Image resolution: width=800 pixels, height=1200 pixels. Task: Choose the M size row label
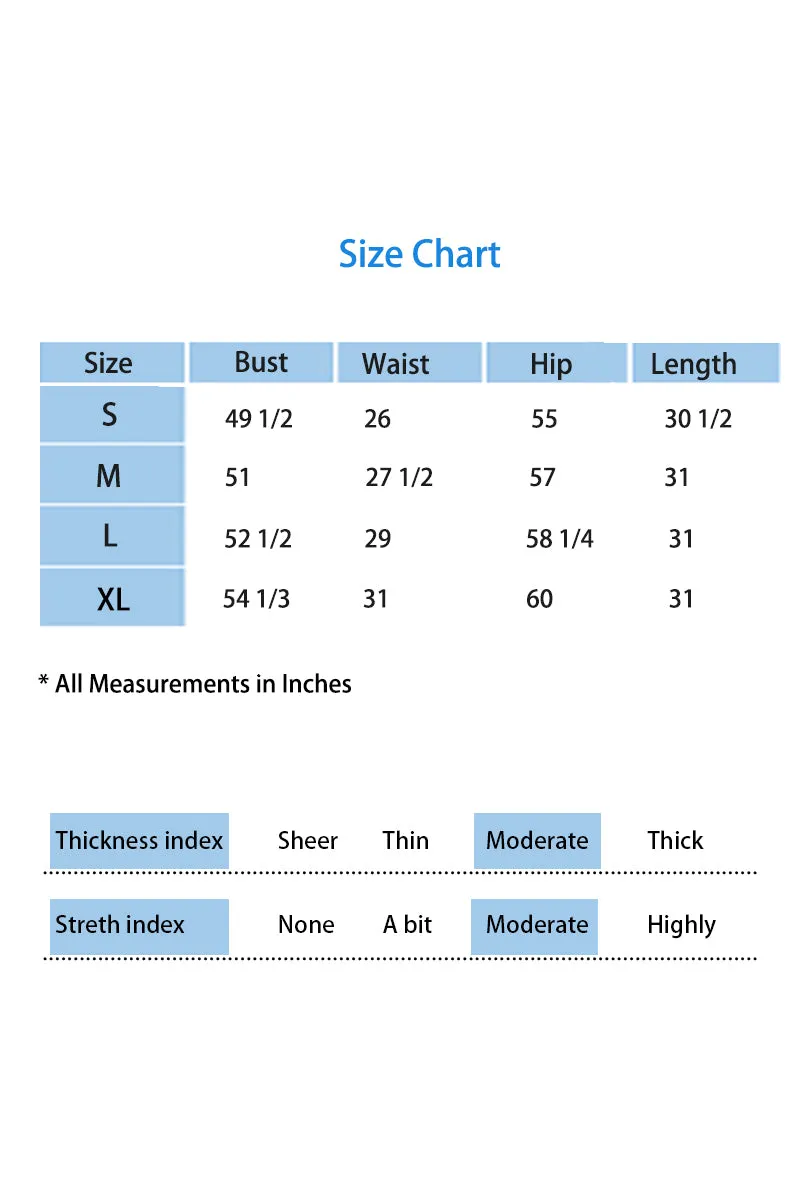[x=112, y=475]
